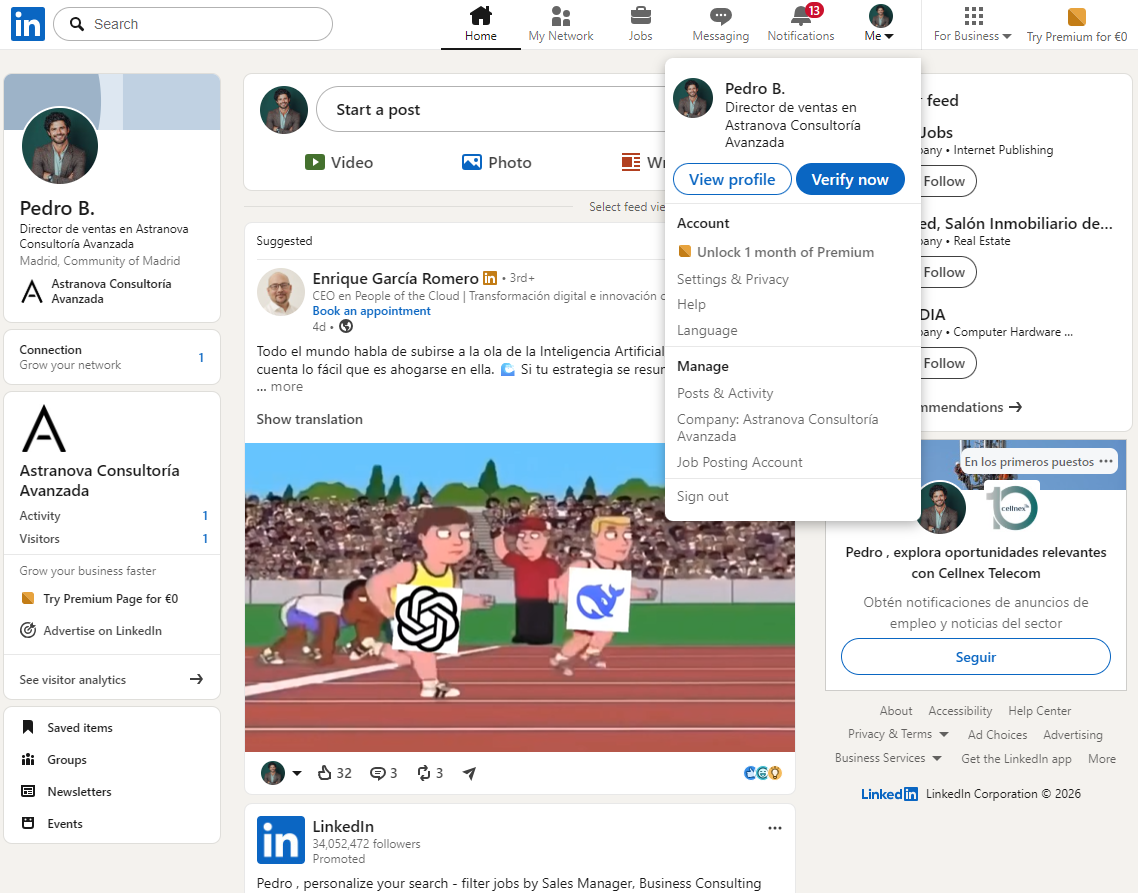Click the search field
The height and width of the screenshot is (893, 1138).
point(193,24)
